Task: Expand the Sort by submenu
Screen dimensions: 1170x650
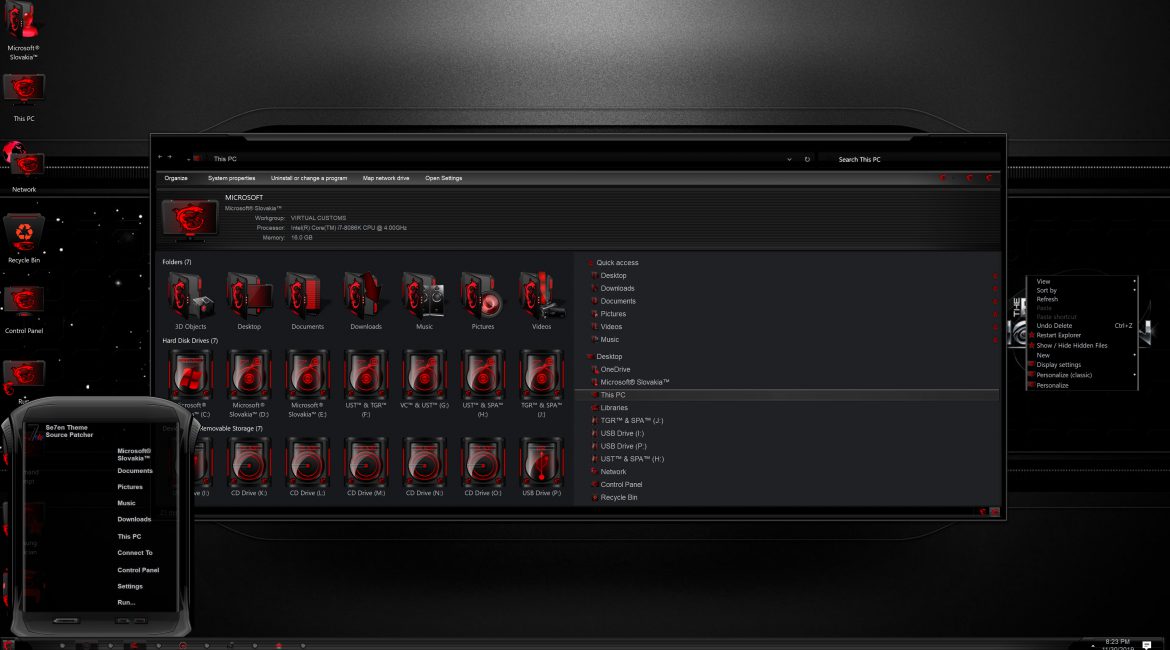Action: 1083,290
